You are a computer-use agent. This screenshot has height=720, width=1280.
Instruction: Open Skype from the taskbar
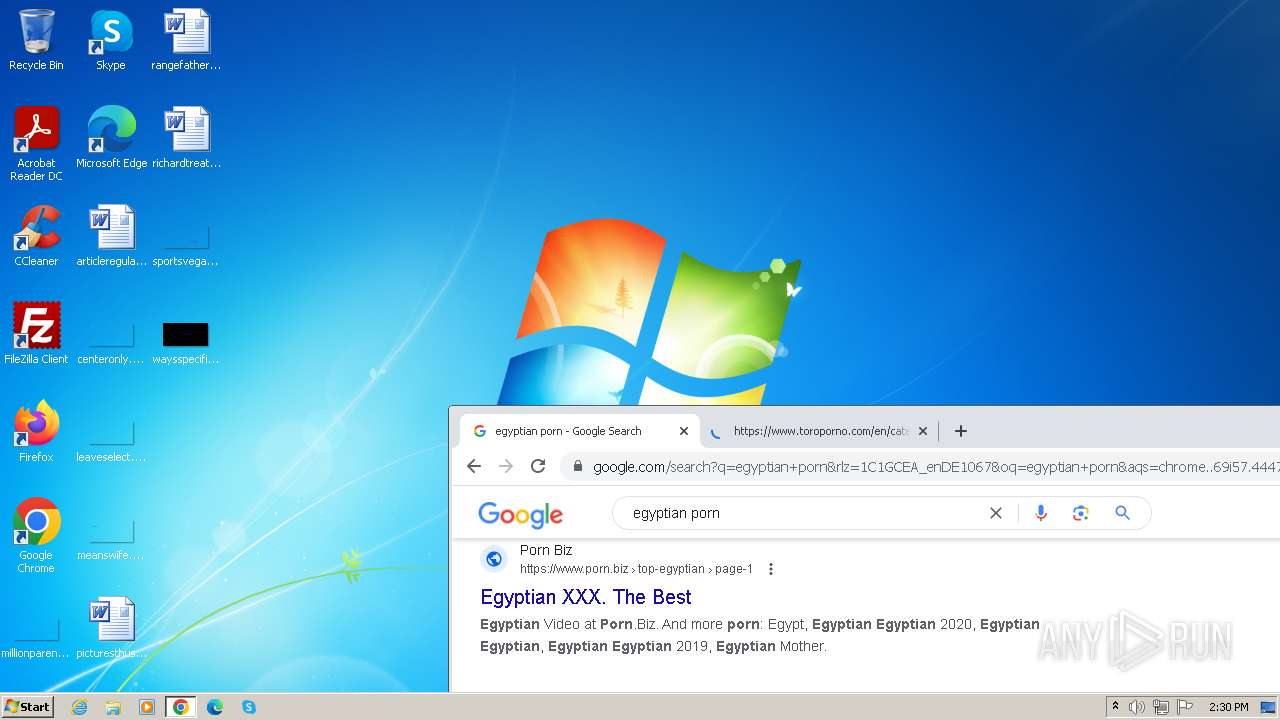click(249, 707)
